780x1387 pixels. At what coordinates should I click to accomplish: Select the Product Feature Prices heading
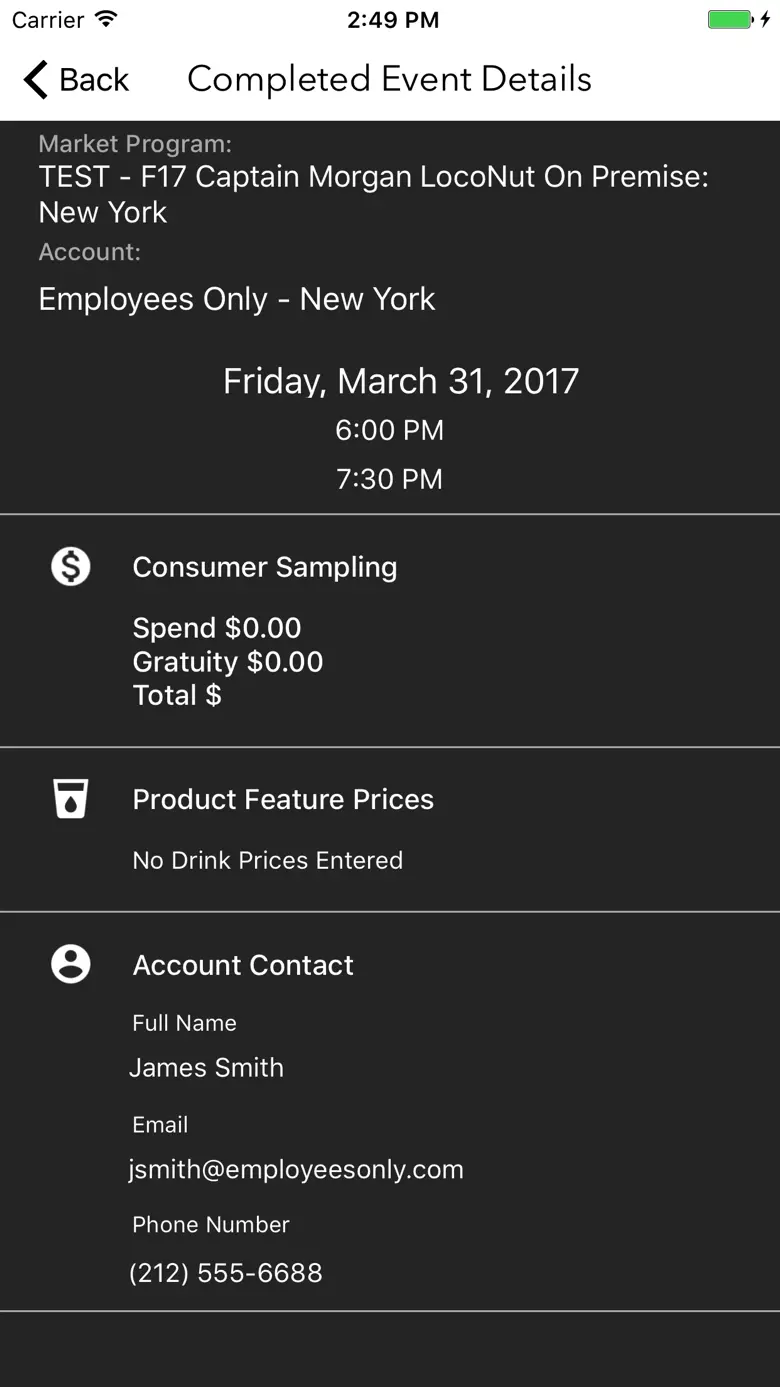283,799
